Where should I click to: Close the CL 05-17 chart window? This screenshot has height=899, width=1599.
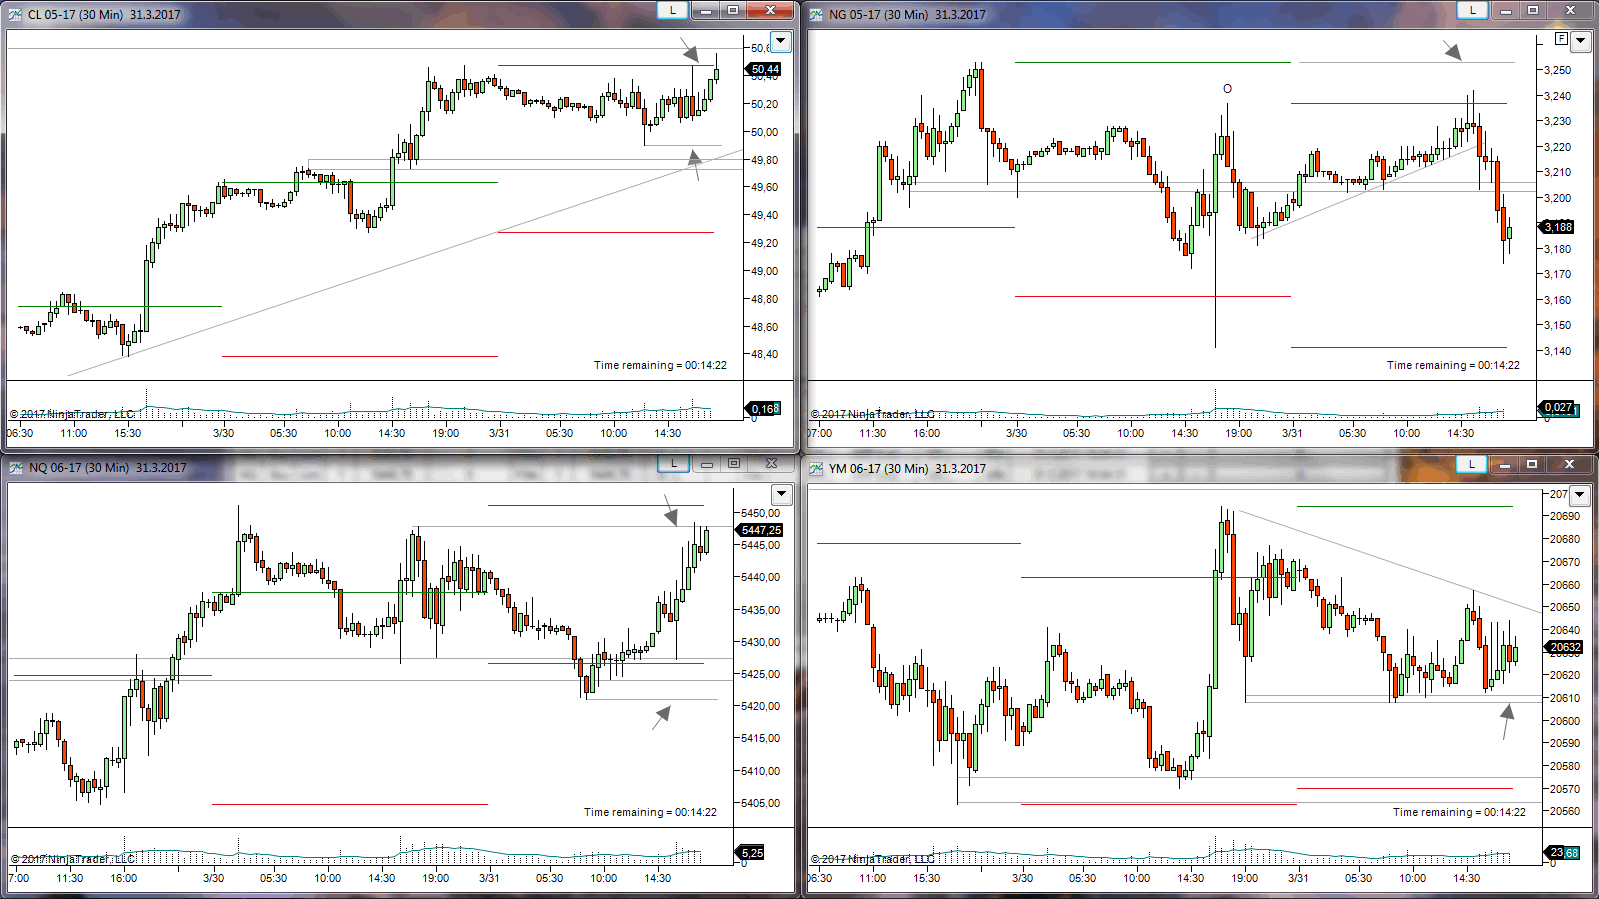coord(770,10)
